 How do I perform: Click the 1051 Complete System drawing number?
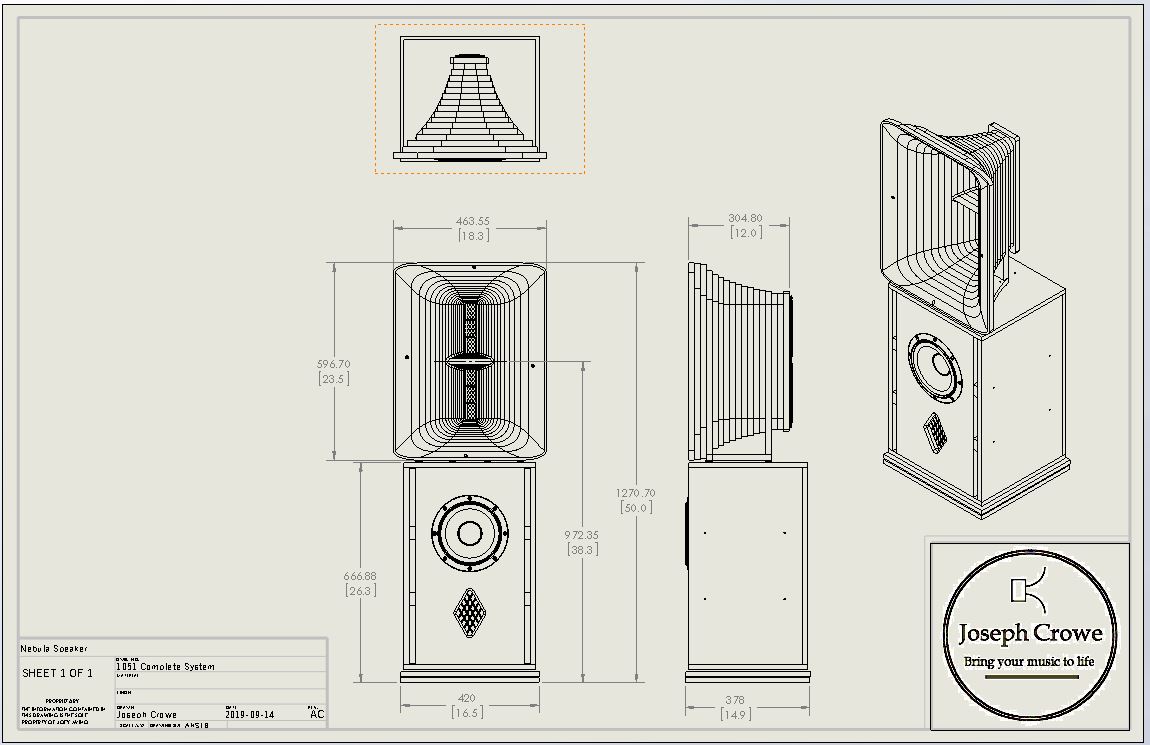(165, 667)
